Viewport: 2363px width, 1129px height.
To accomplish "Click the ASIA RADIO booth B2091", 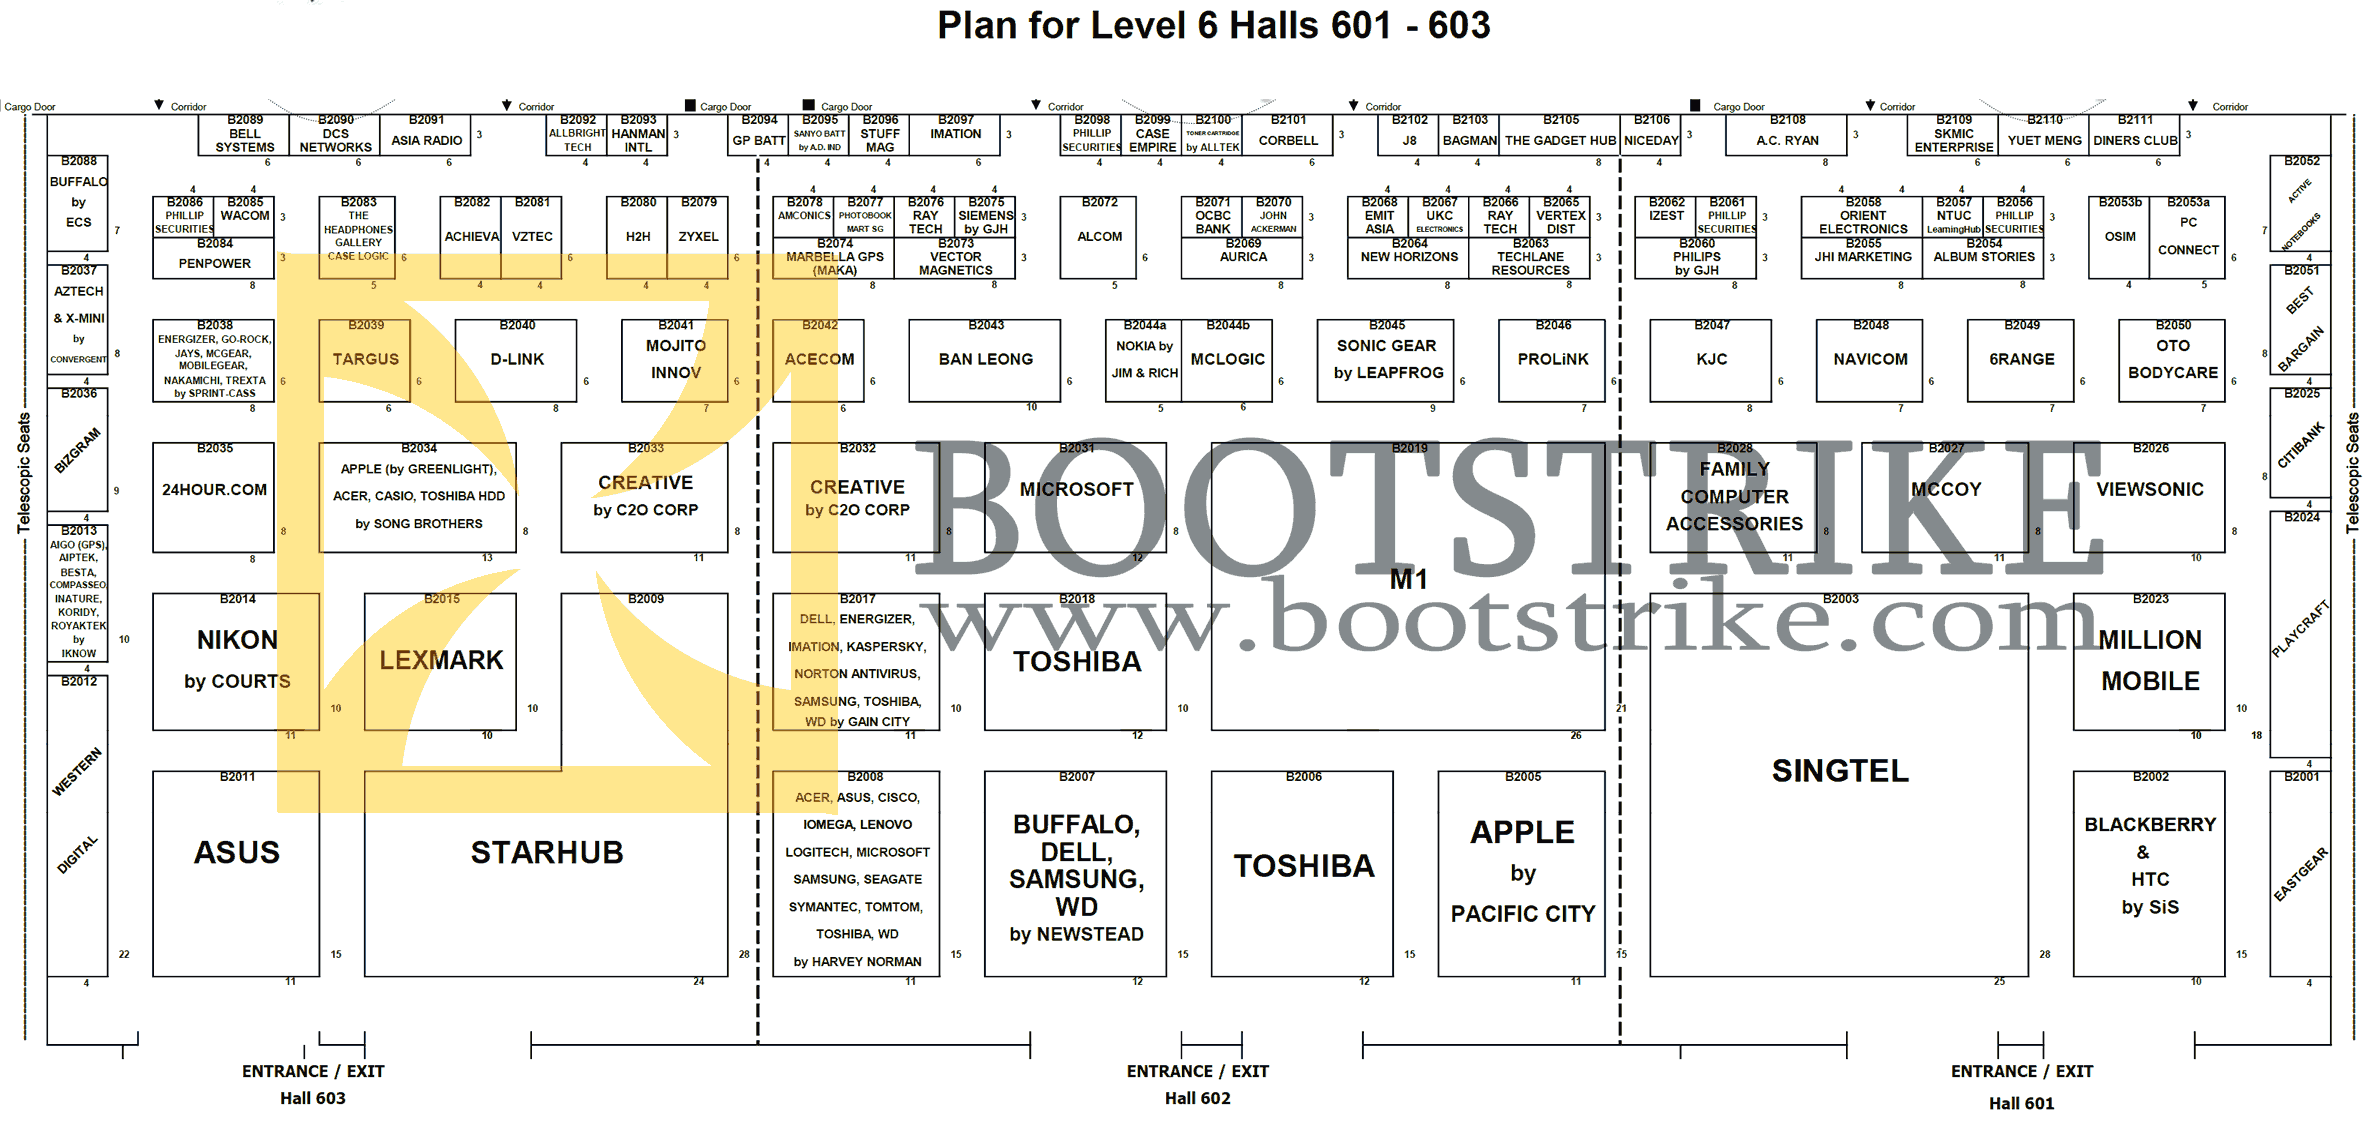I will 426,135.
